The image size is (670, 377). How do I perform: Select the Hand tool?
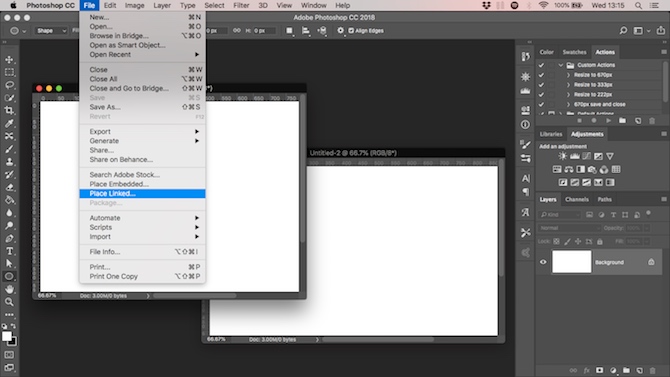click(9, 289)
